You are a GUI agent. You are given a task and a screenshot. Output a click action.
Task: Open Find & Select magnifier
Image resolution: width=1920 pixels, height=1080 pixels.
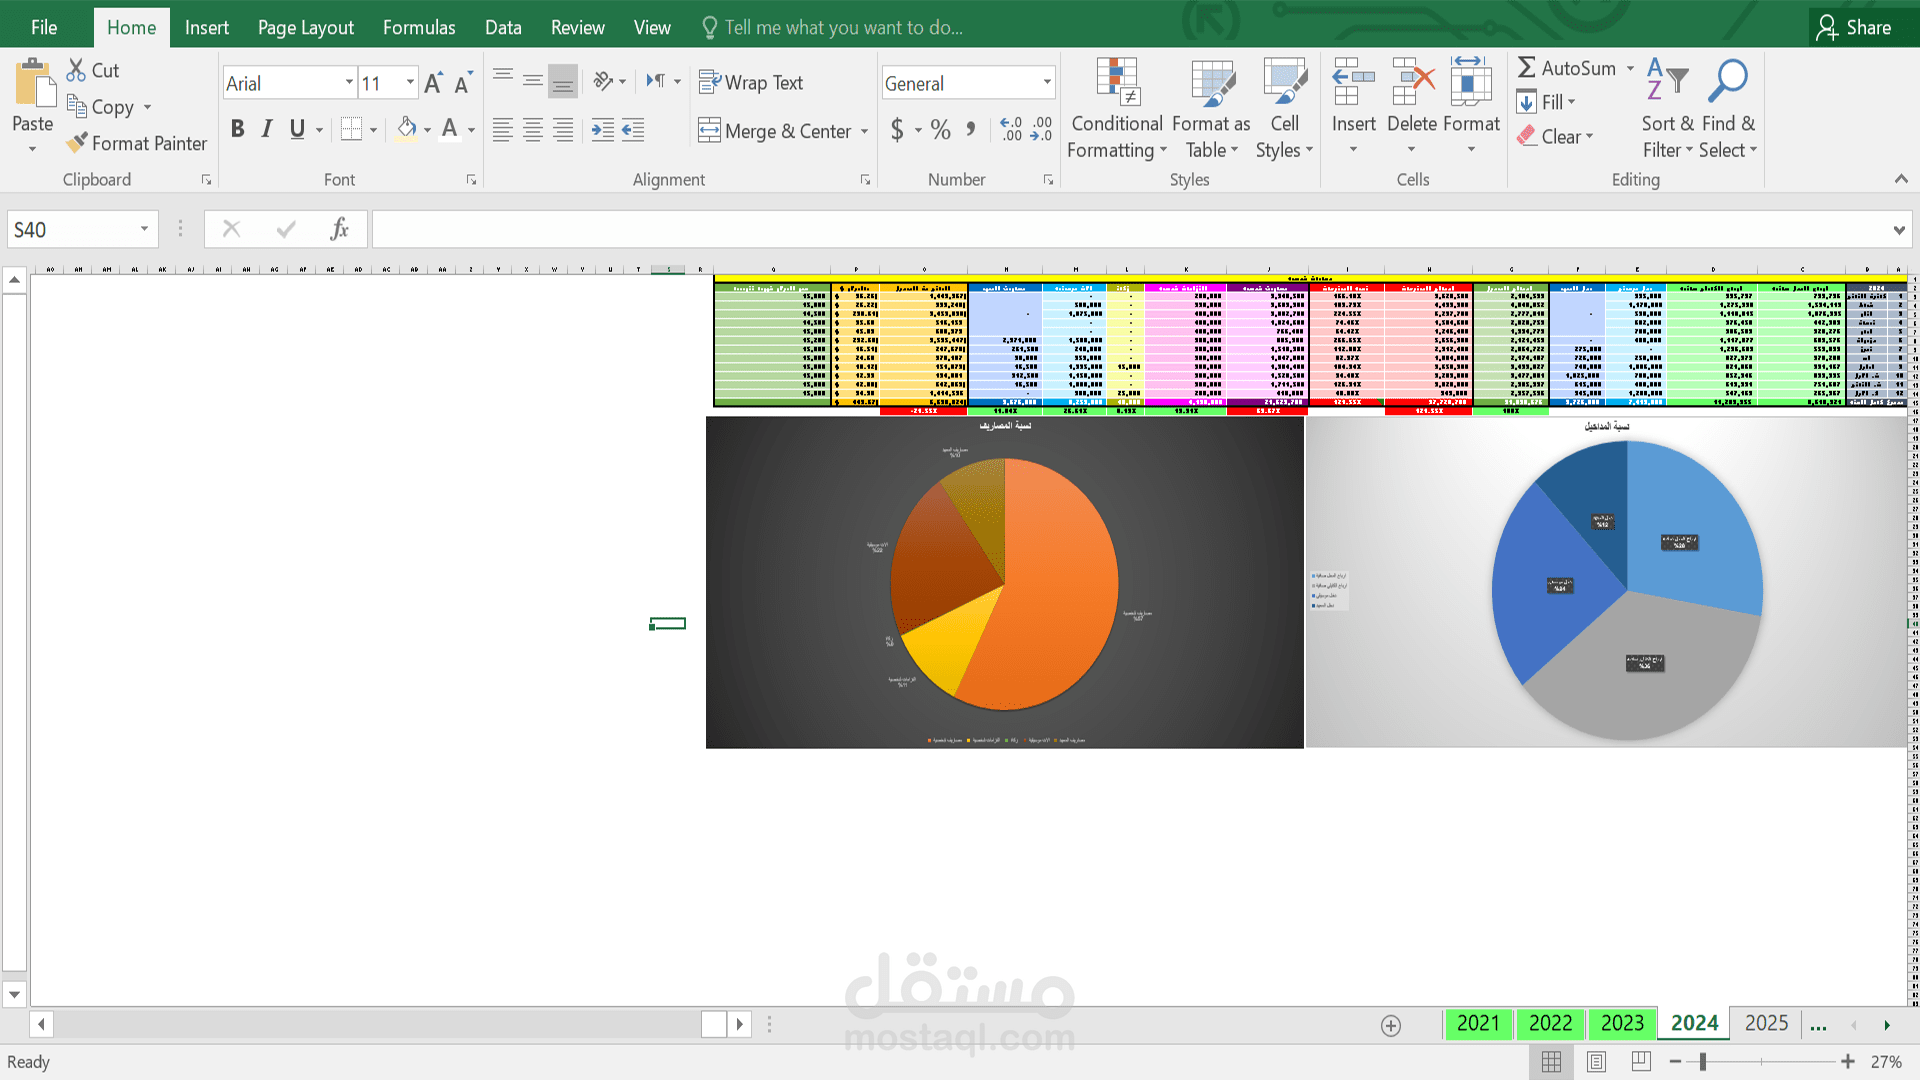click(x=1727, y=80)
